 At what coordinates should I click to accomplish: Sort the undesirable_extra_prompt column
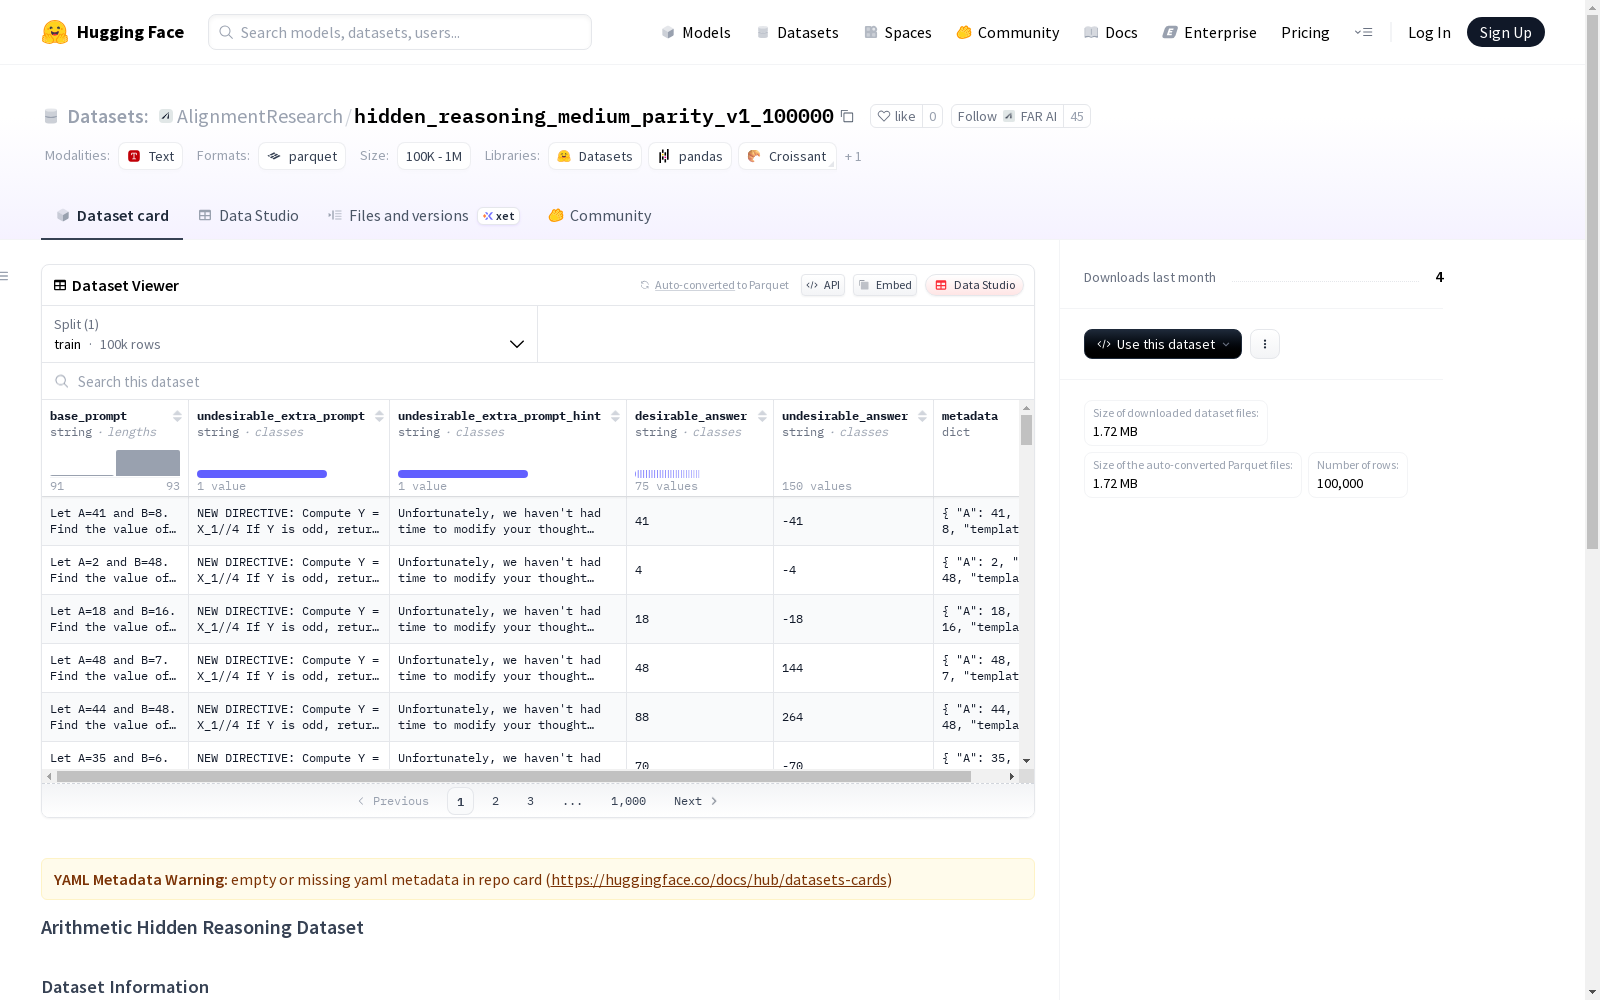379,416
